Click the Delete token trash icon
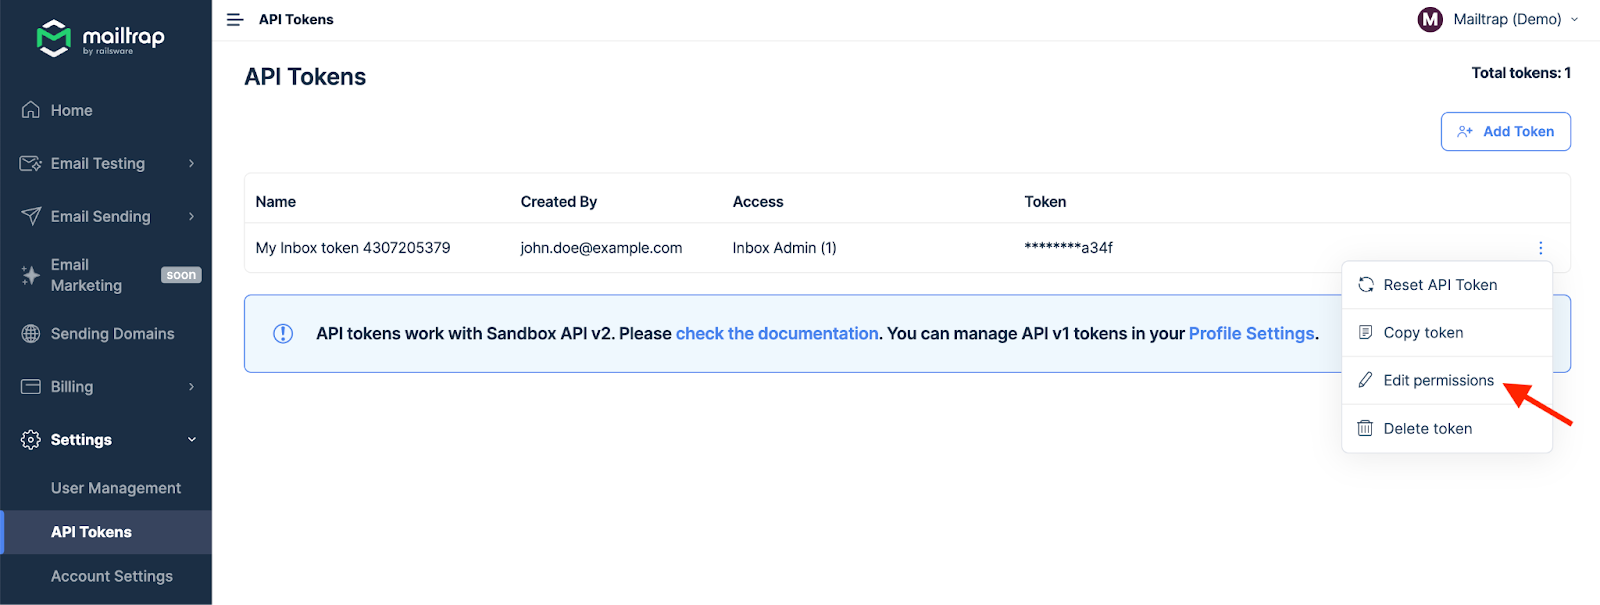The height and width of the screenshot is (605, 1600). (1365, 428)
